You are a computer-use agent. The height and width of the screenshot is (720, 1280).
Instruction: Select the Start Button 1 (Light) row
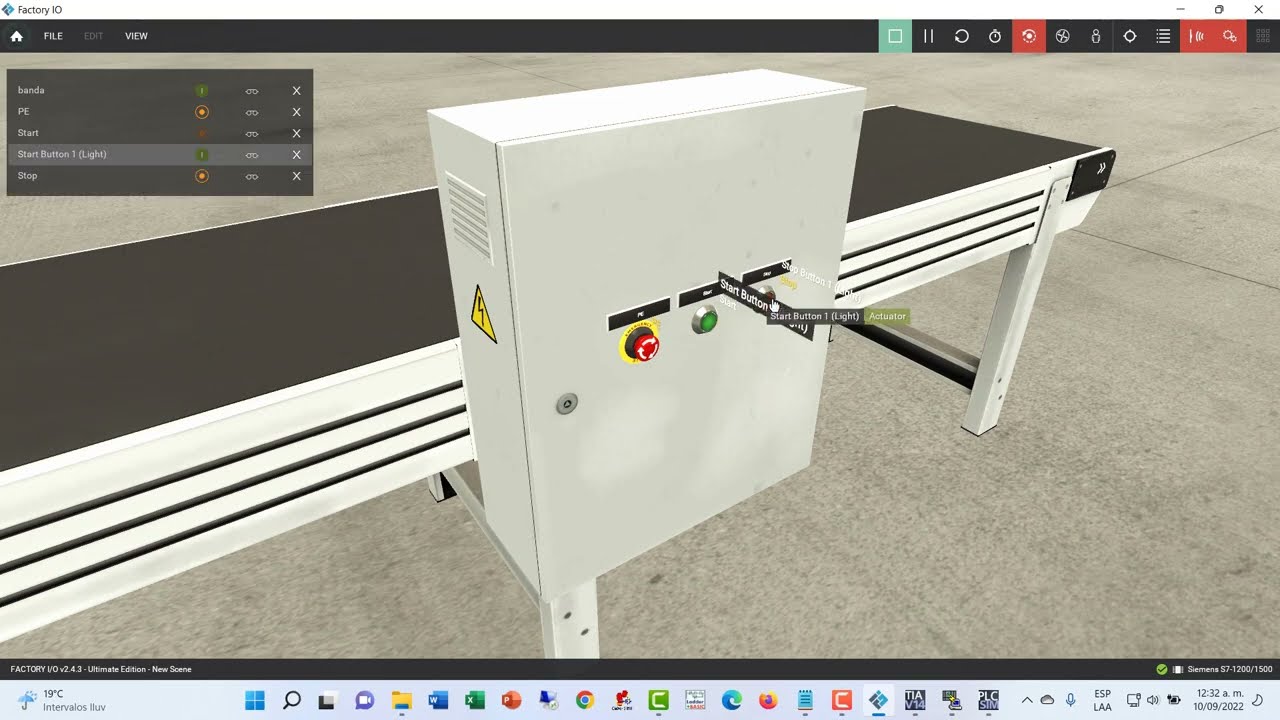click(x=160, y=154)
